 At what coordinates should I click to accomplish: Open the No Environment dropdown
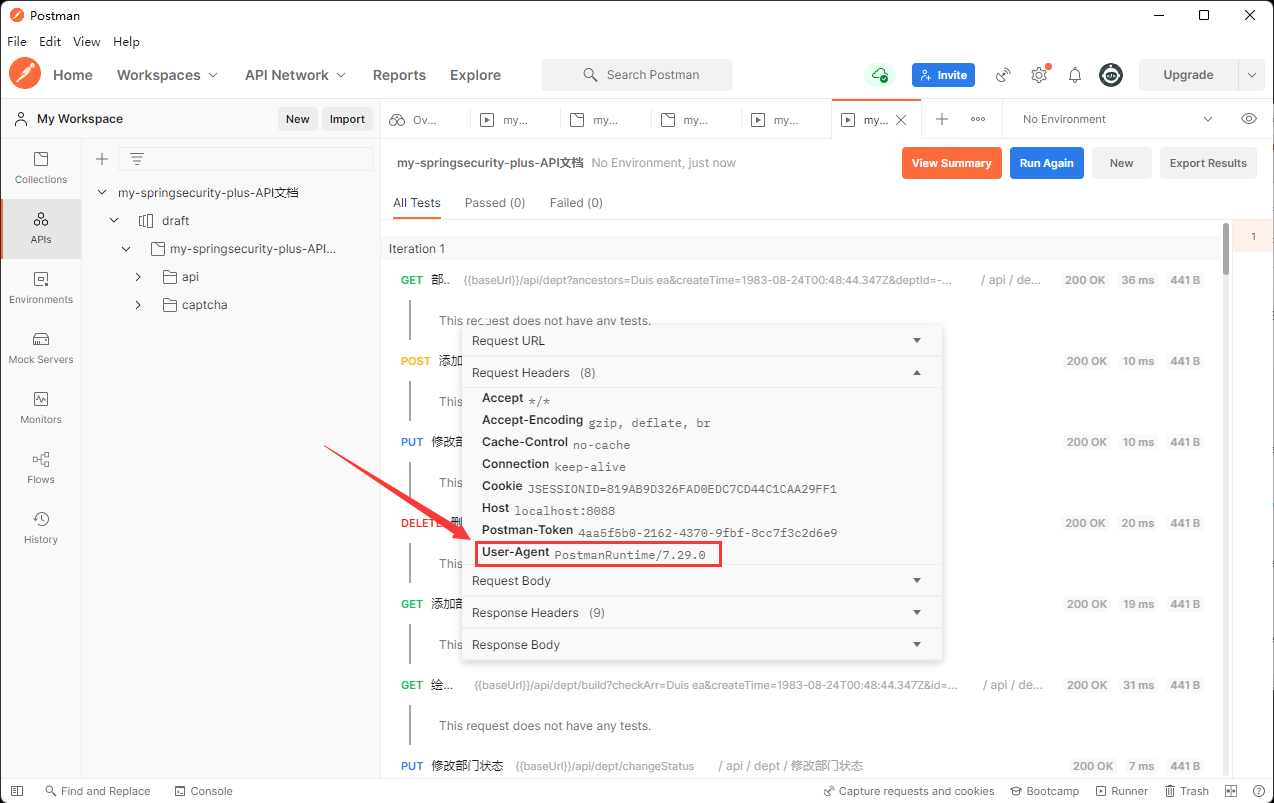click(x=1117, y=119)
